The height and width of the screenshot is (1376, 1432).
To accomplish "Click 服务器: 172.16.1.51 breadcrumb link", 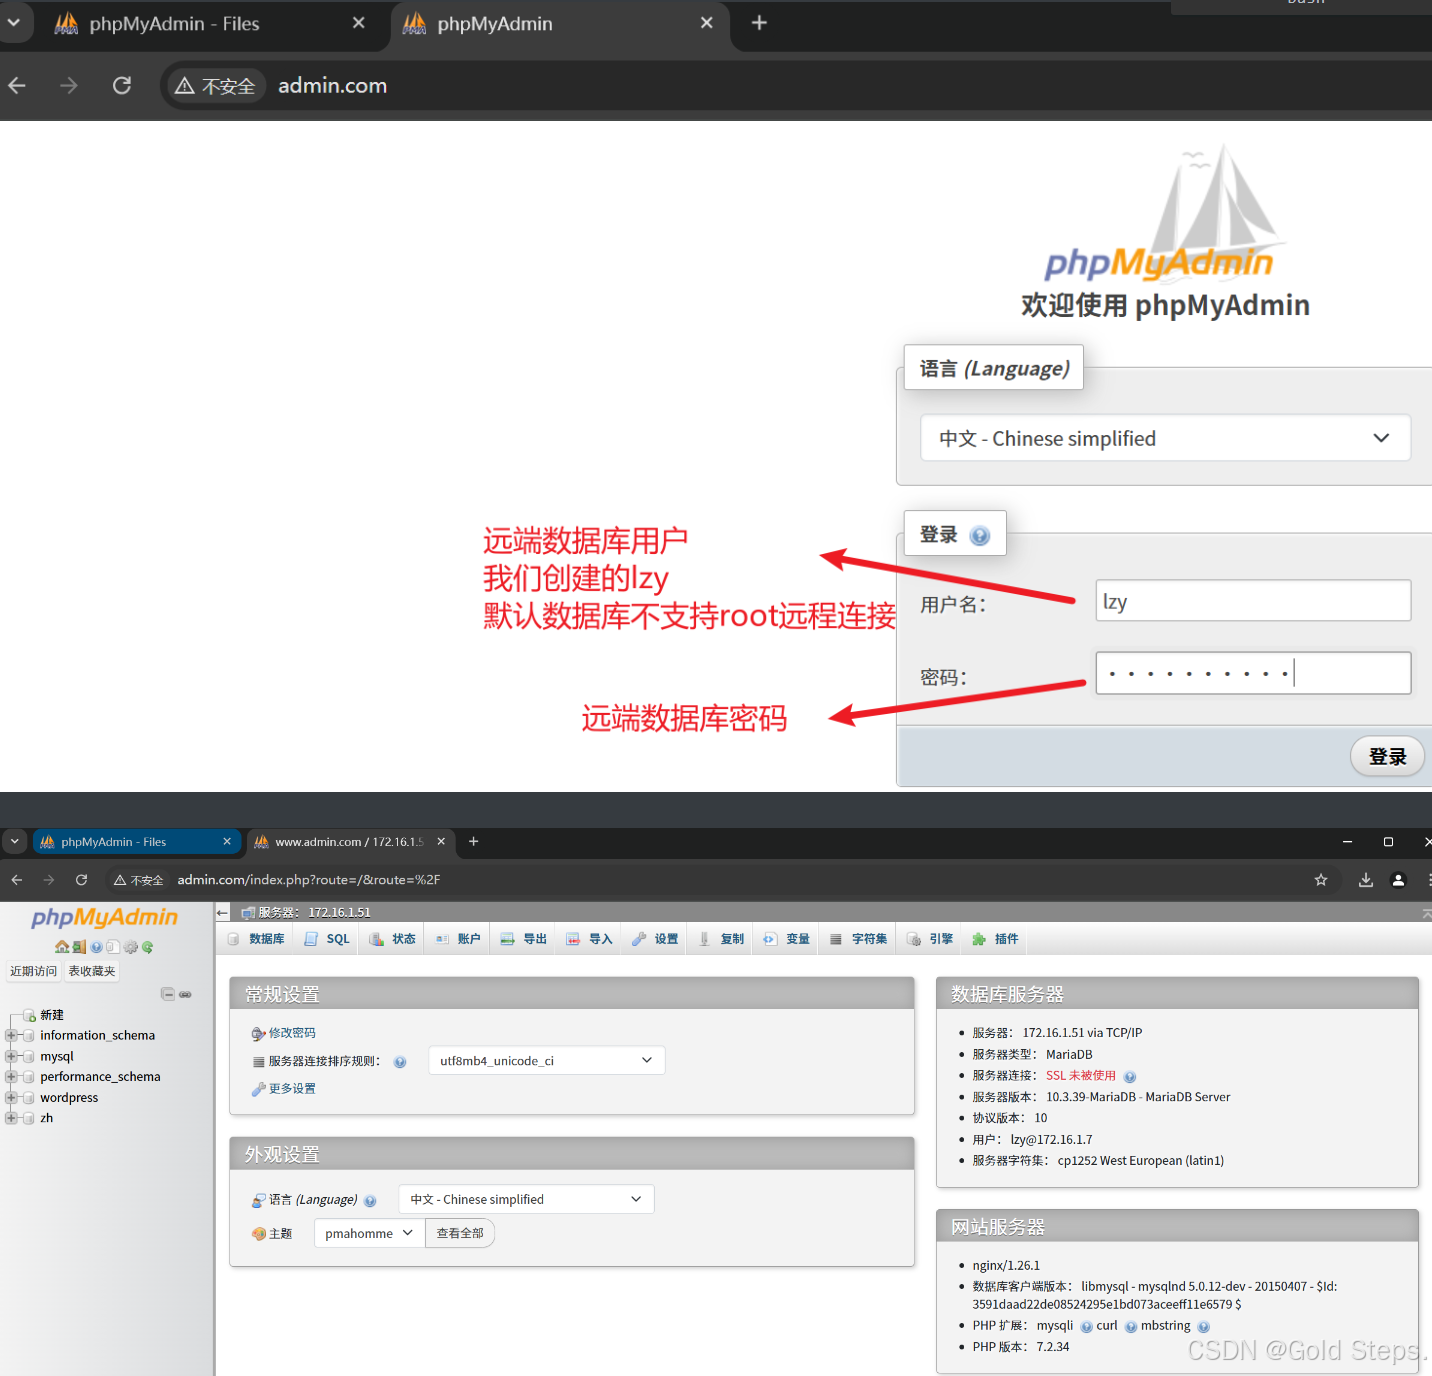I will [314, 913].
